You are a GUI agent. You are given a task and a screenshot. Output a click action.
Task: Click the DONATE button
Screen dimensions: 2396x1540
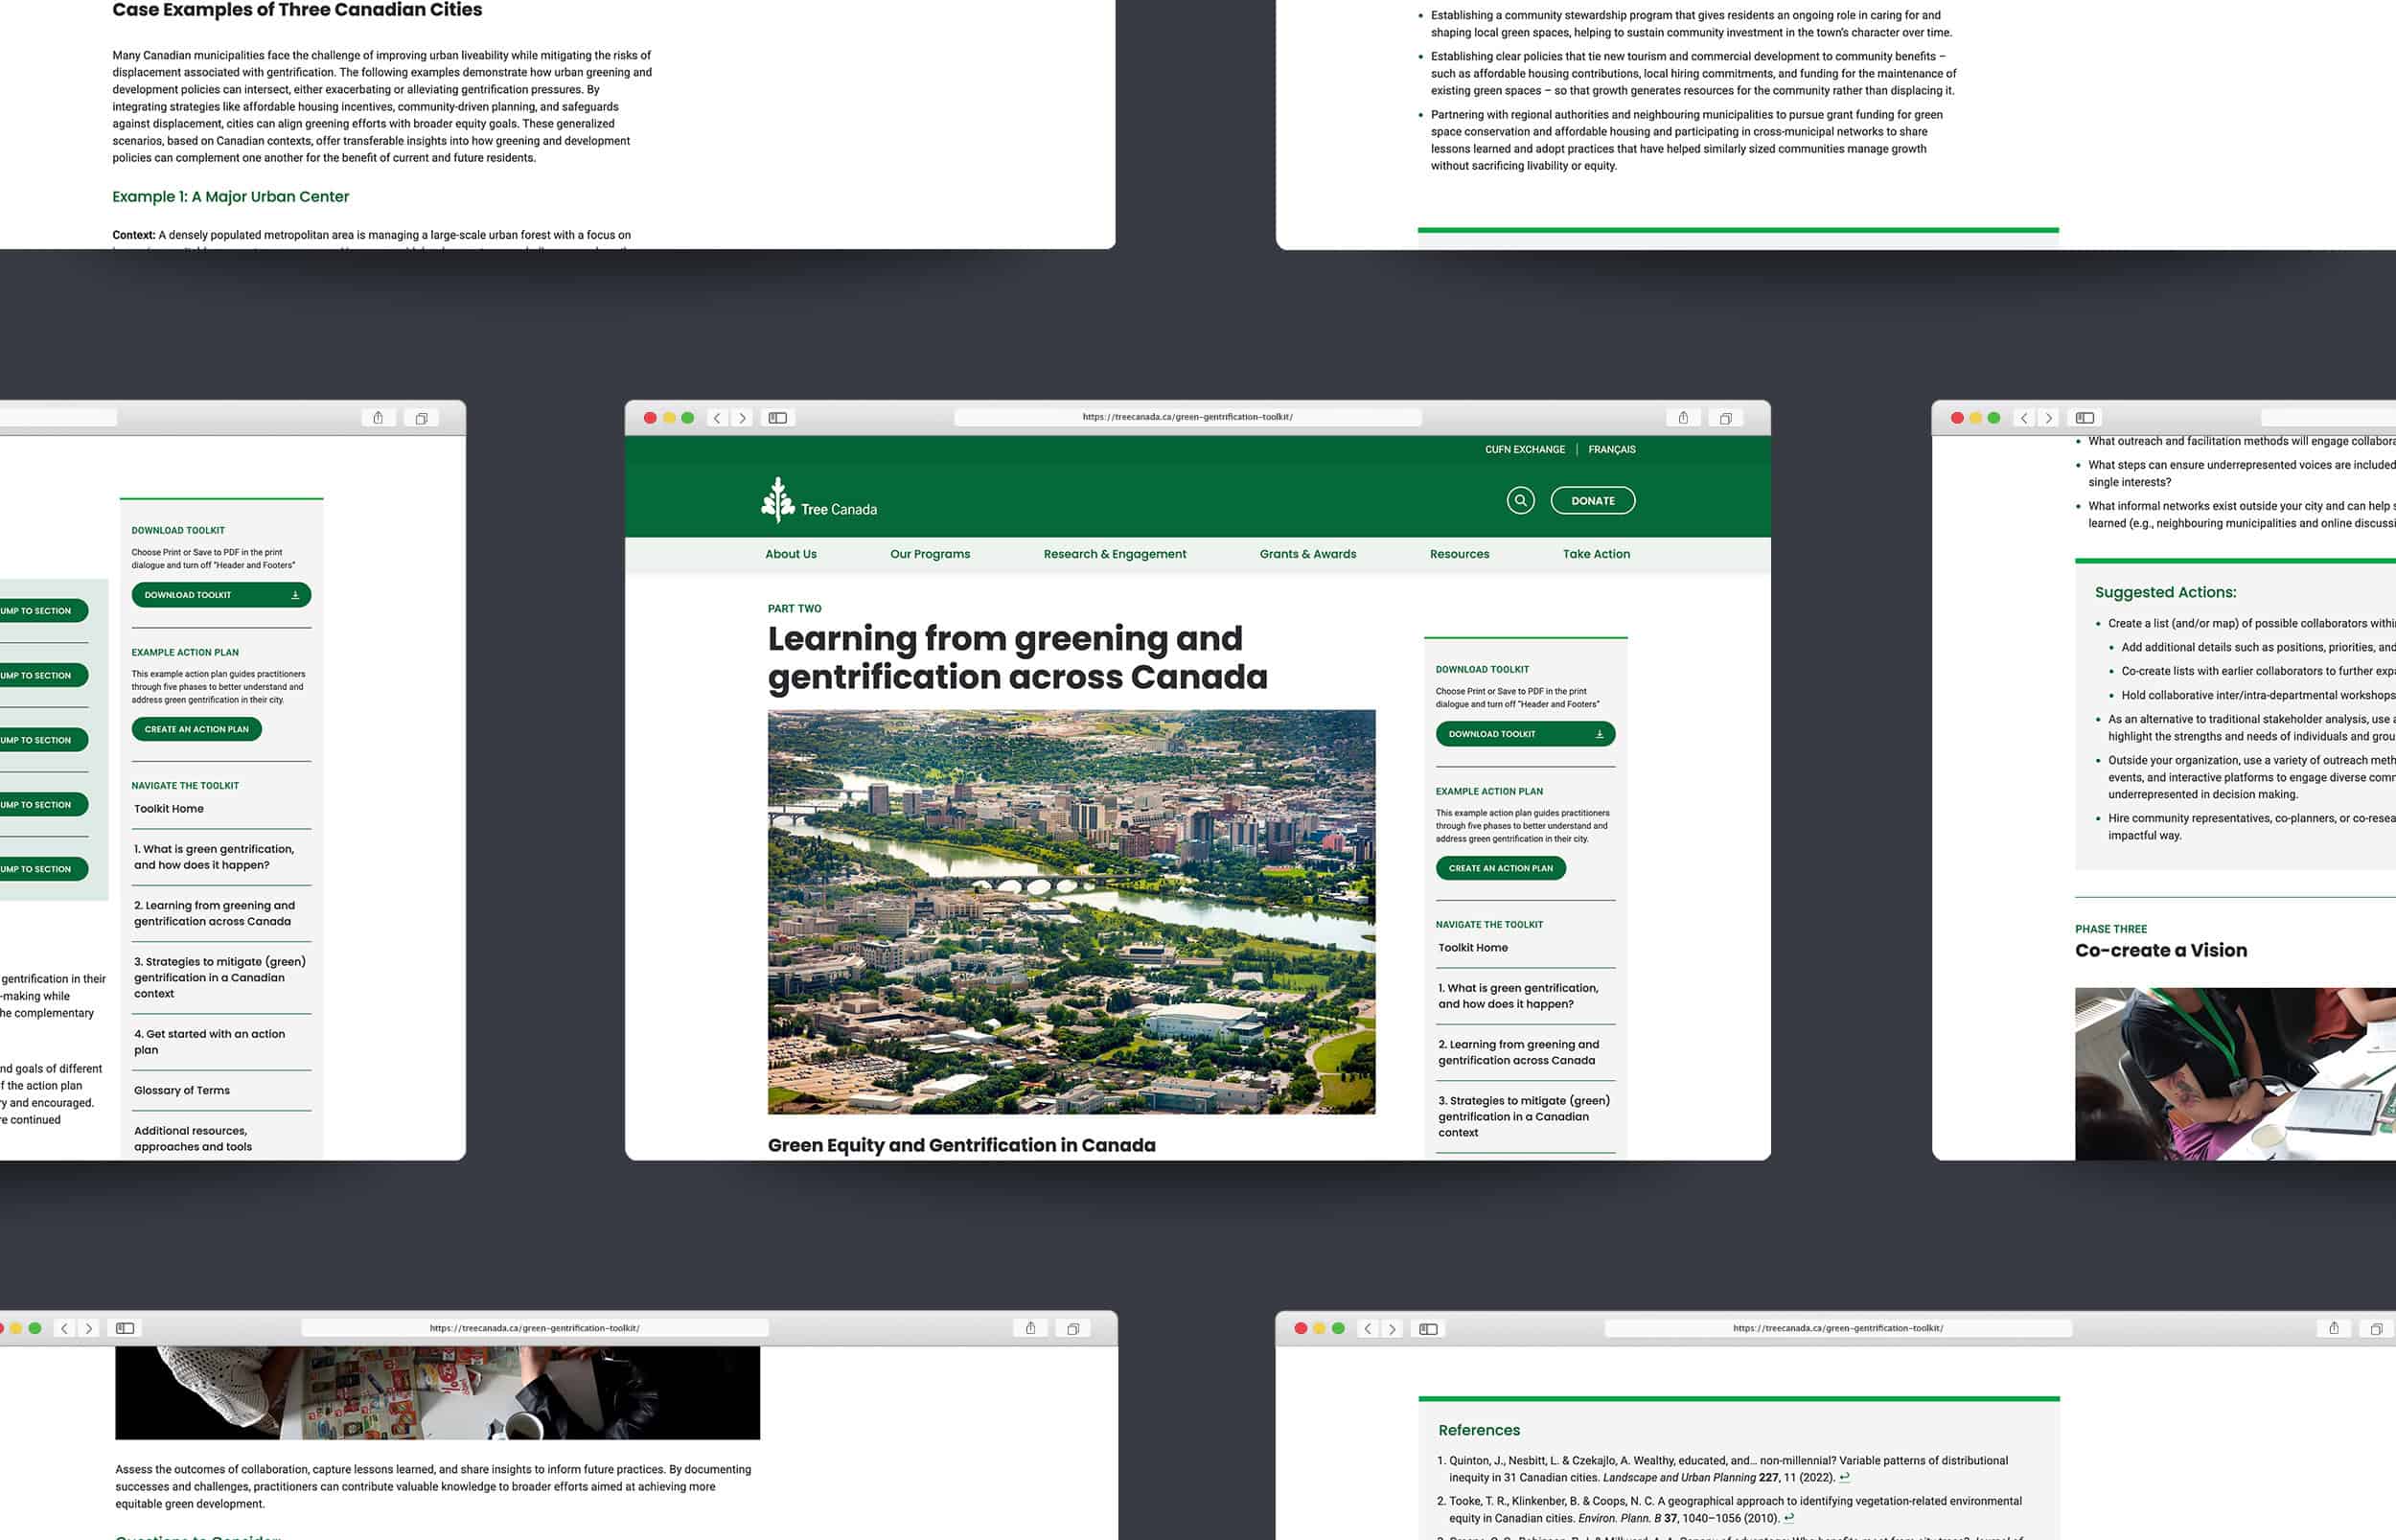pyautogui.click(x=1593, y=500)
